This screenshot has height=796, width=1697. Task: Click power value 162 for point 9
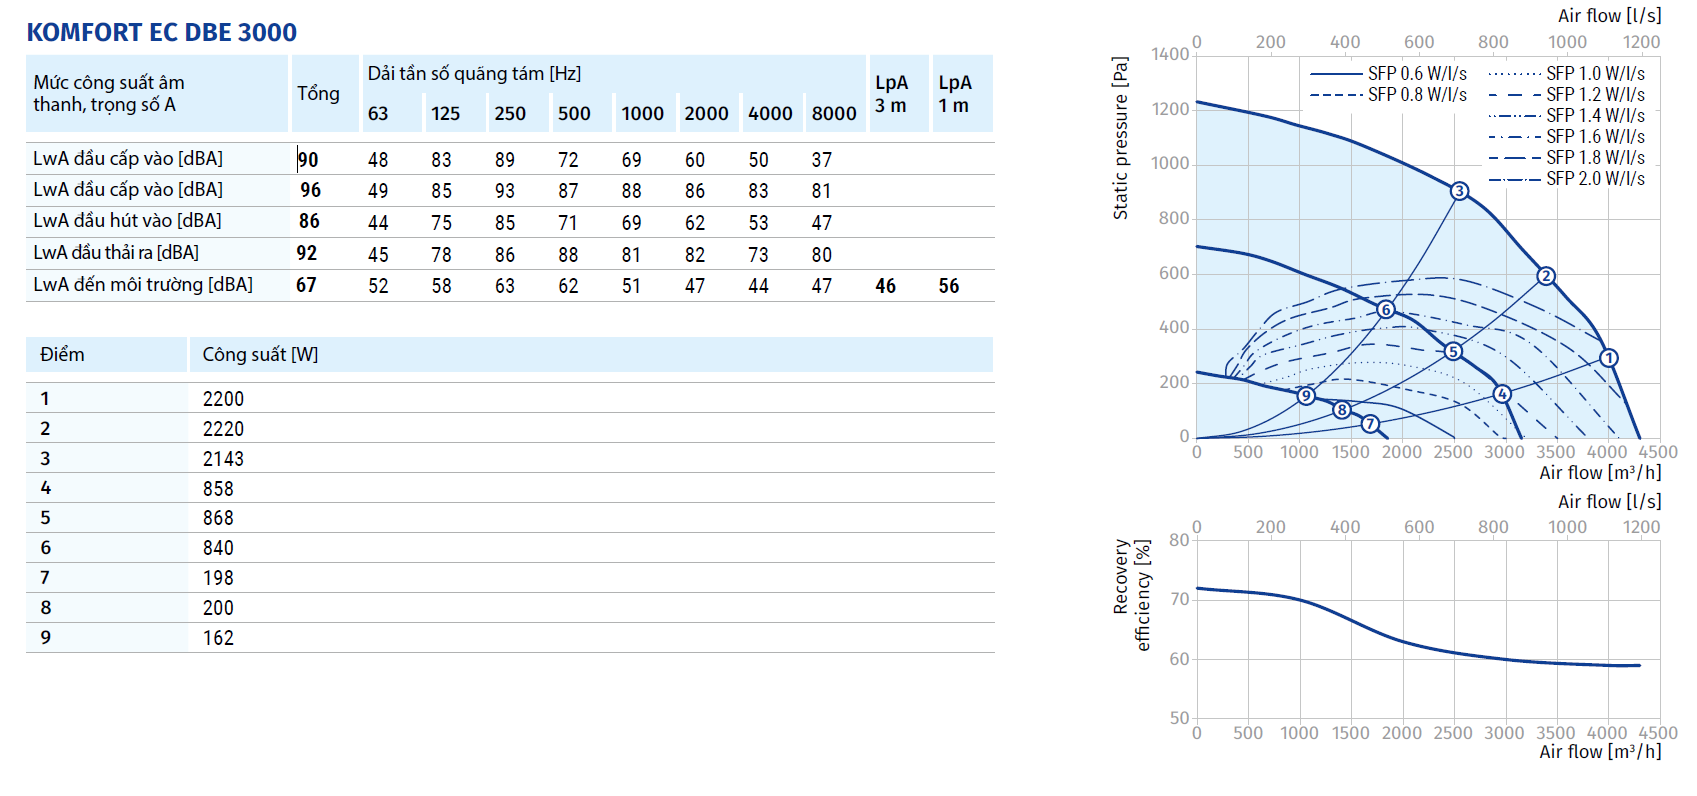point(218,638)
